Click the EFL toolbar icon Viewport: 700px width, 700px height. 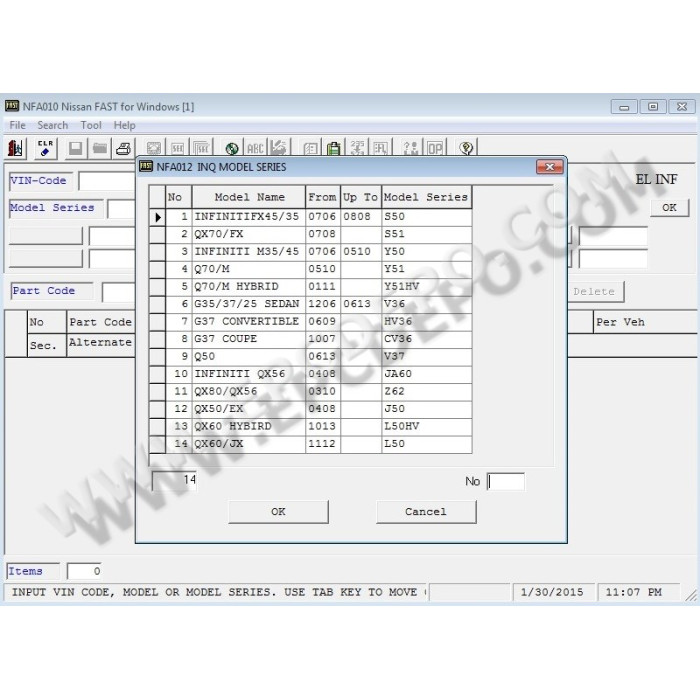click(380, 148)
